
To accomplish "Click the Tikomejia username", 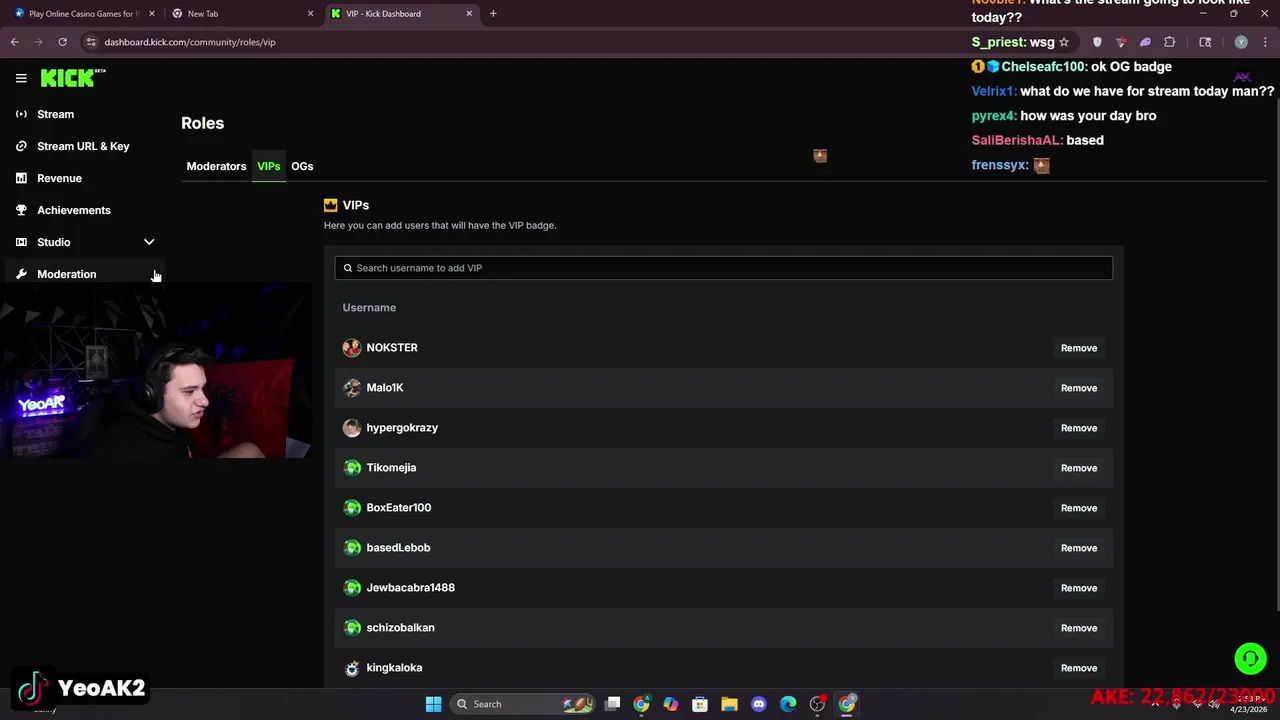I will pos(391,468).
